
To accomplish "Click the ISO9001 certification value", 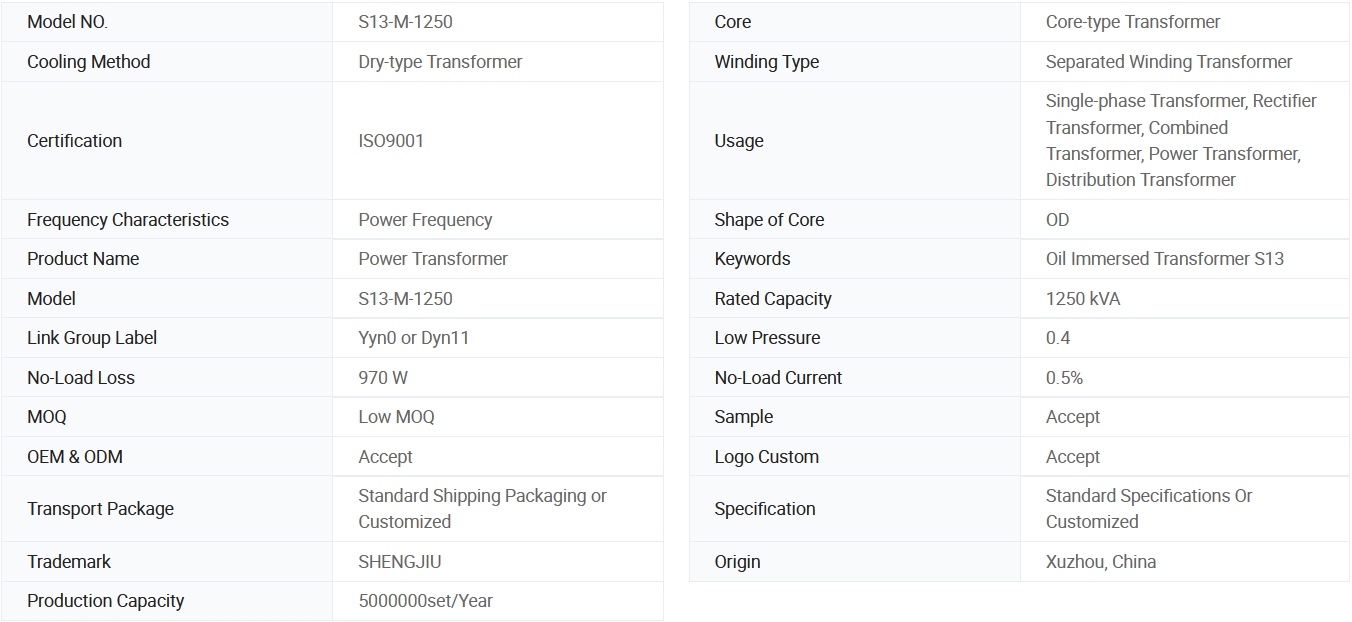I will 391,141.
